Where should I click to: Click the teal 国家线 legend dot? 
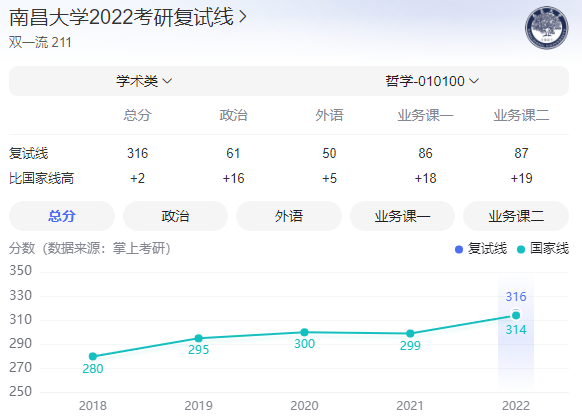tap(521, 249)
